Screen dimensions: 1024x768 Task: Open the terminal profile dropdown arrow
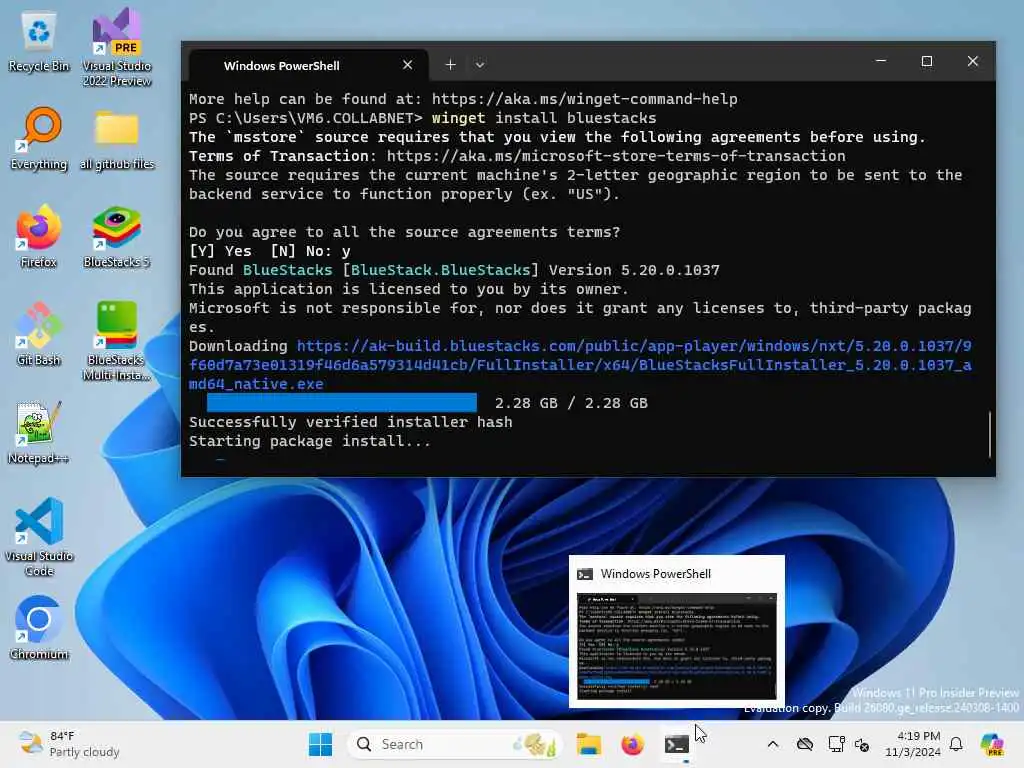(480, 65)
